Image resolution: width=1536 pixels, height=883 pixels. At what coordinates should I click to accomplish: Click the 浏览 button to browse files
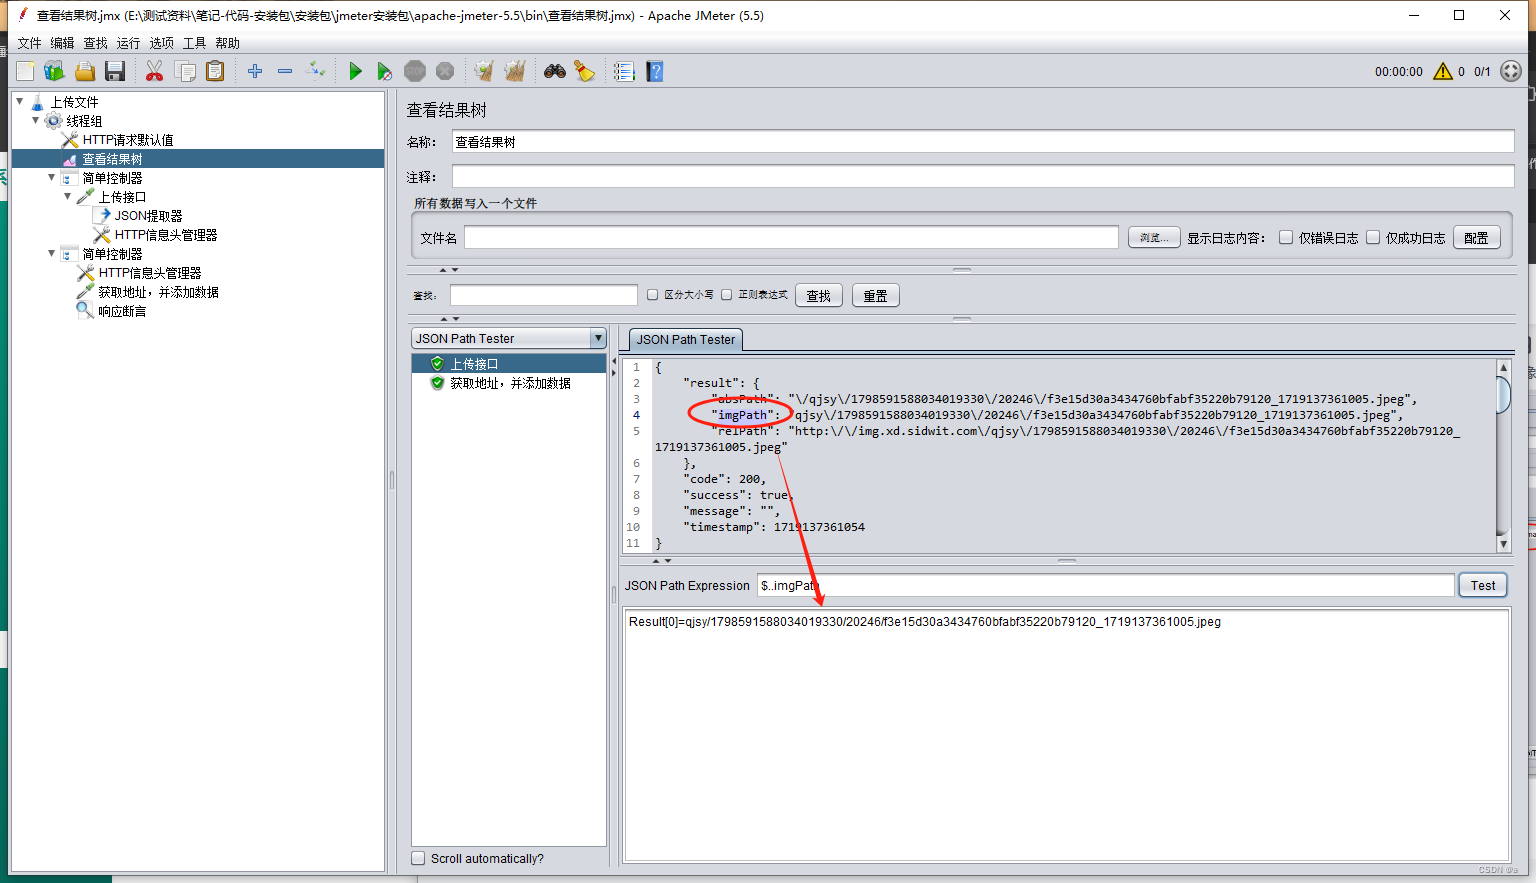click(x=1153, y=237)
